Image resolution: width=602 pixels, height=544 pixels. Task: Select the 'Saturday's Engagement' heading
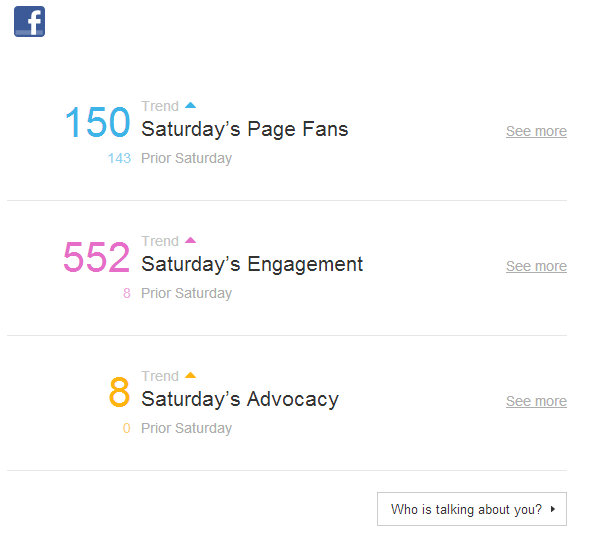(x=252, y=265)
